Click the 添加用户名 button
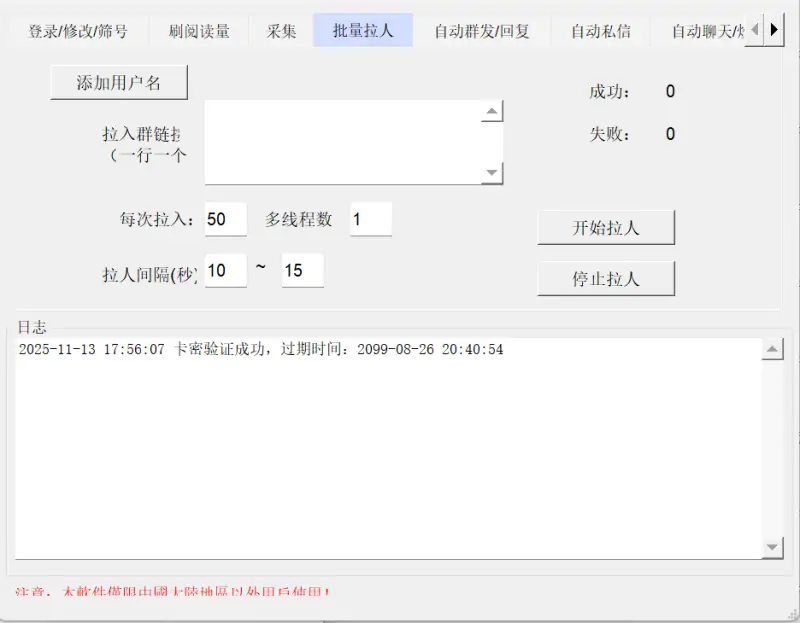This screenshot has height=623, width=800. (x=118, y=81)
